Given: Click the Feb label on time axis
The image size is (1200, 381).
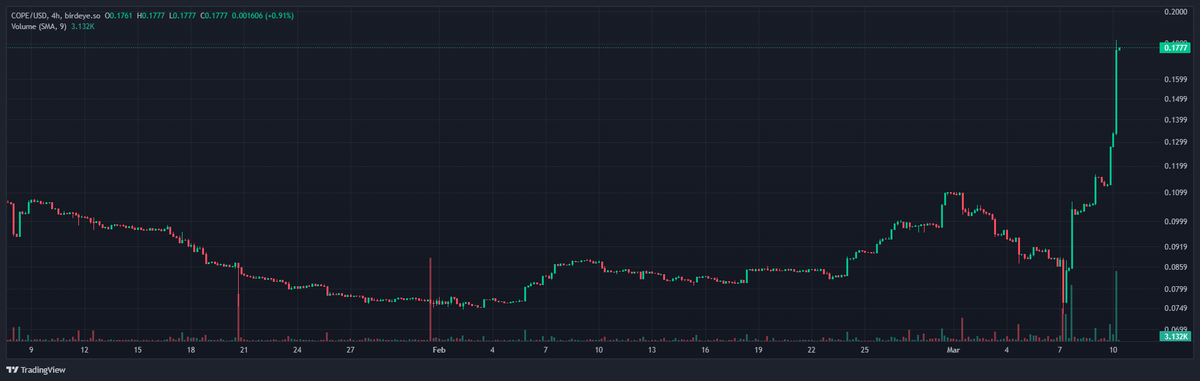Looking at the screenshot, I should [x=438, y=351].
